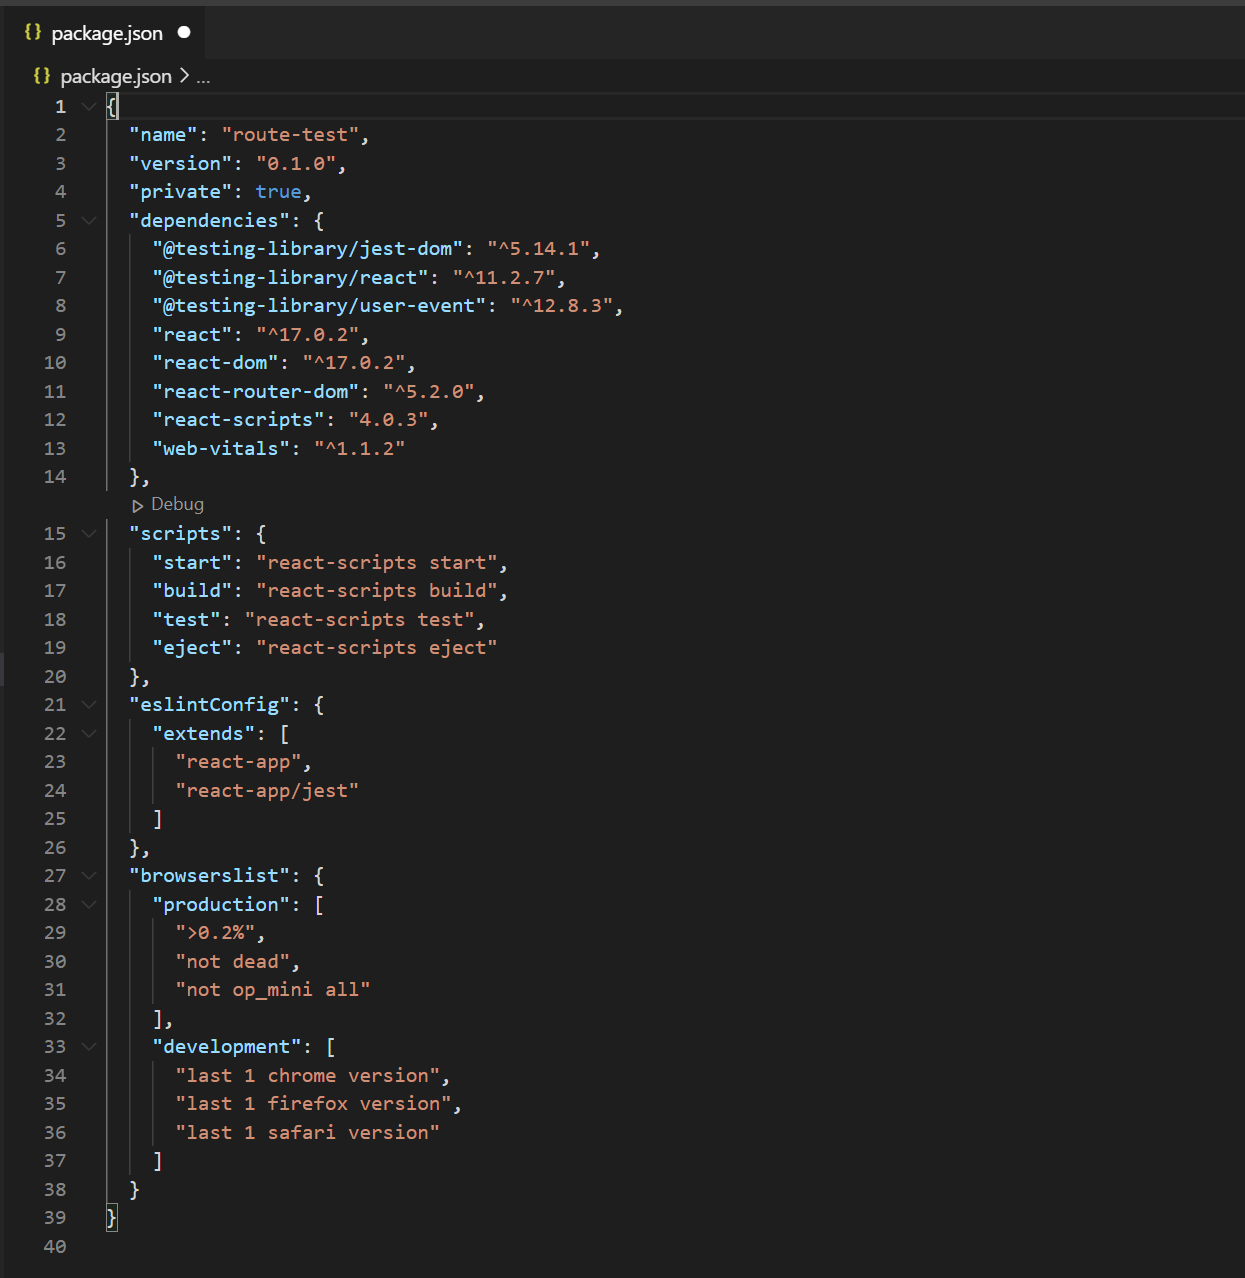The width and height of the screenshot is (1245, 1278).
Task: Collapse the development array fold arrow
Action: coord(89,1047)
